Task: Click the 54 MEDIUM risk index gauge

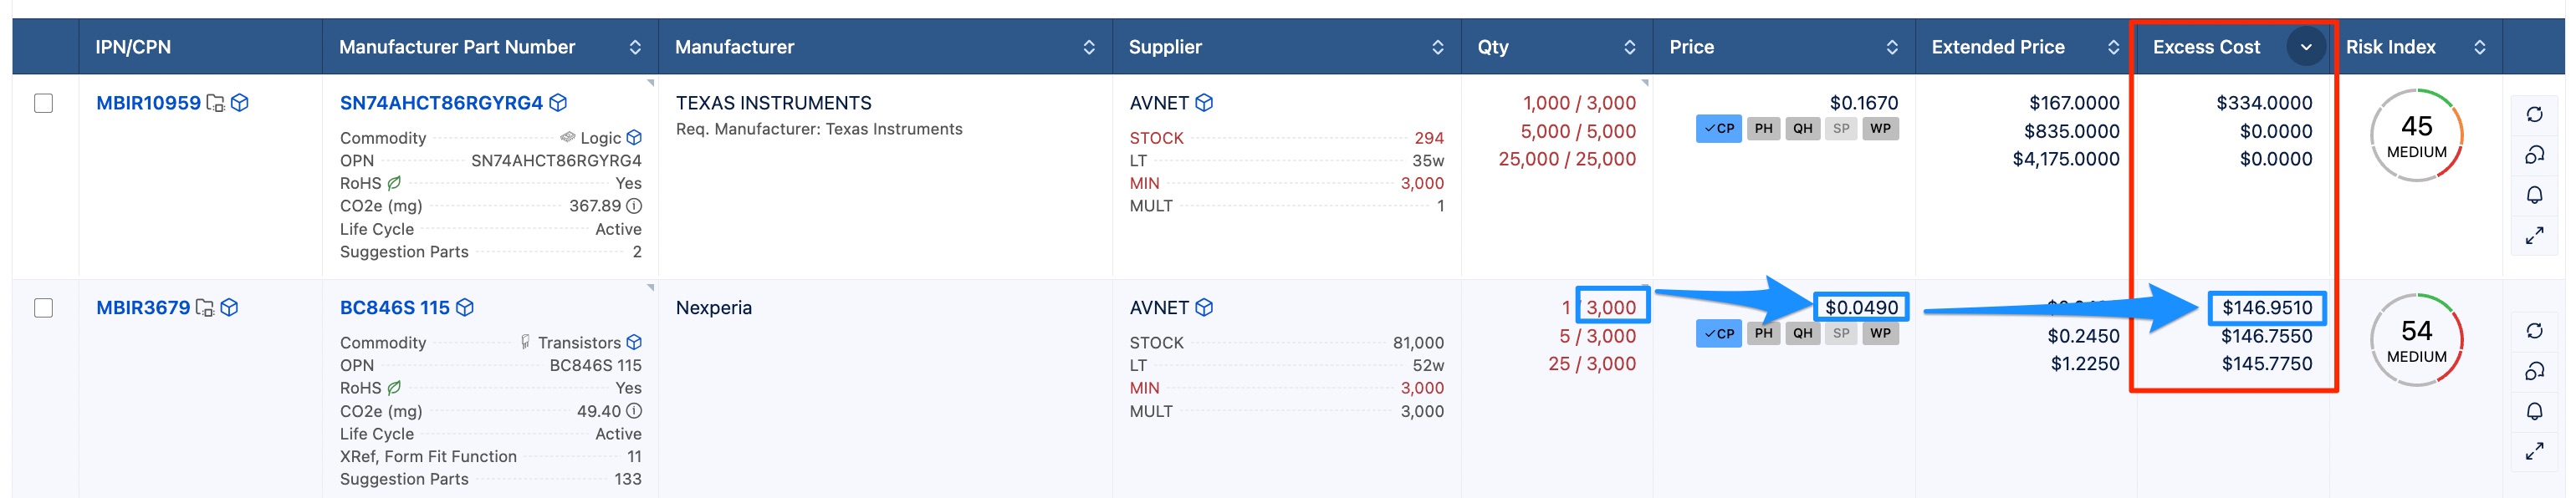Action: pyautogui.click(x=2415, y=340)
